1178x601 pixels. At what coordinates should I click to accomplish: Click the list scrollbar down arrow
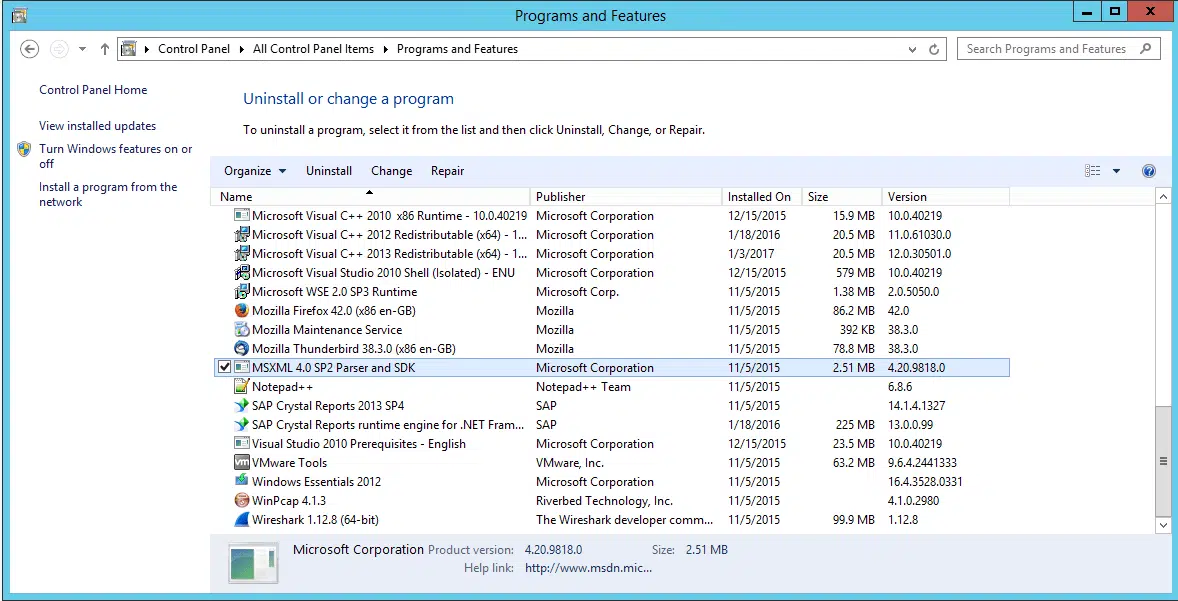tap(1164, 526)
